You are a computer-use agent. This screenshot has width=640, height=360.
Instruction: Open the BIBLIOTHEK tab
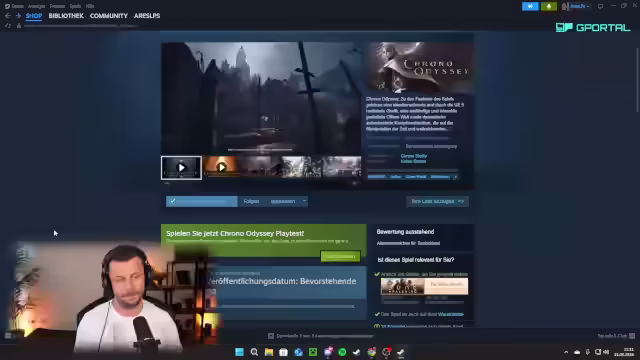click(66, 16)
